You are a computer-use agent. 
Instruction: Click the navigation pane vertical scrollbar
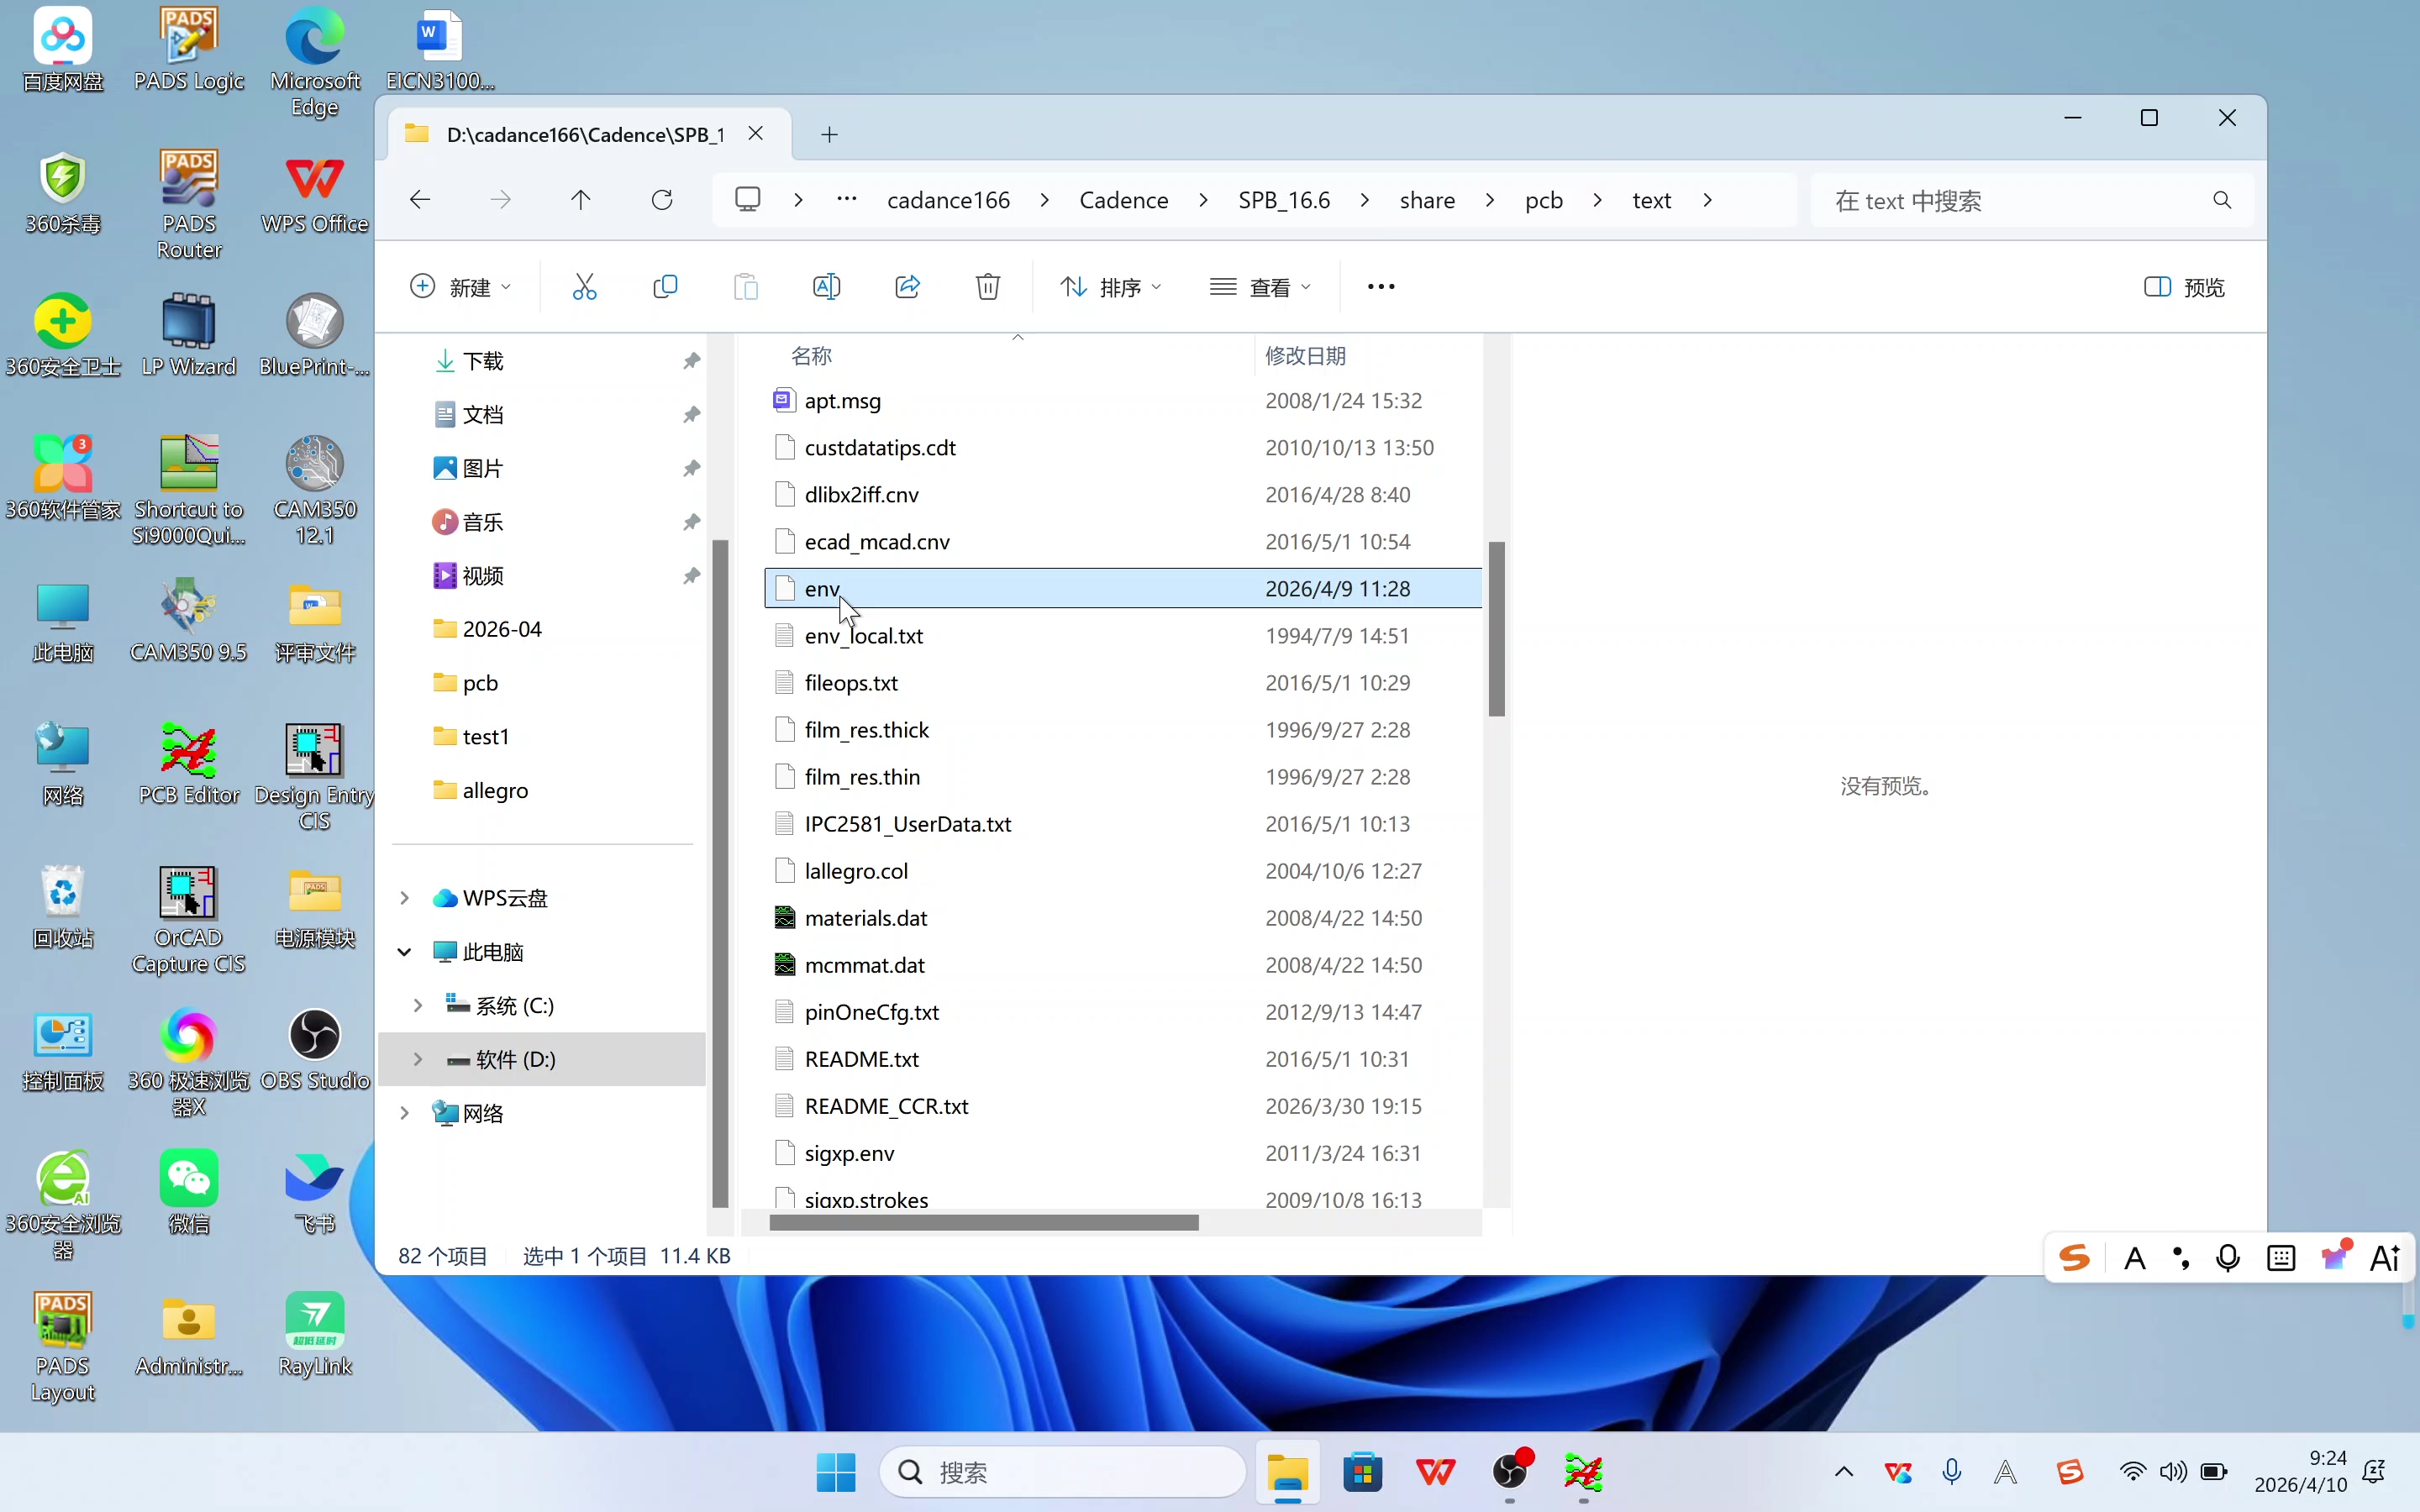[719, 873]
